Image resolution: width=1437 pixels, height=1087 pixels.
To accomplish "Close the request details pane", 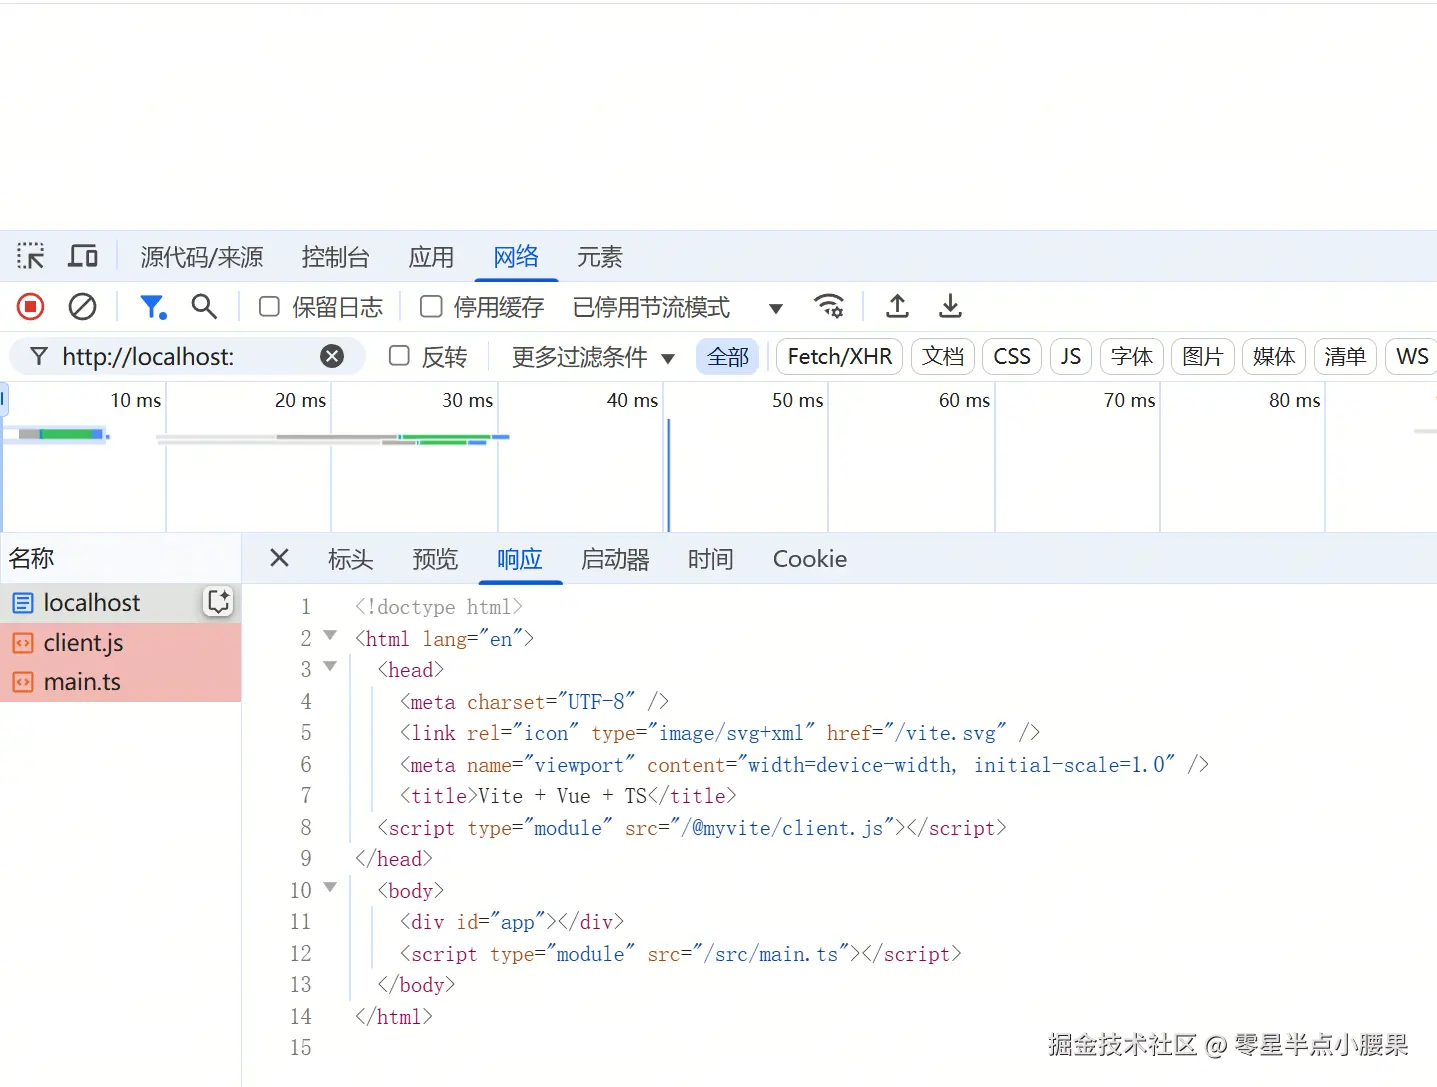I will click(x=279, y=558).
